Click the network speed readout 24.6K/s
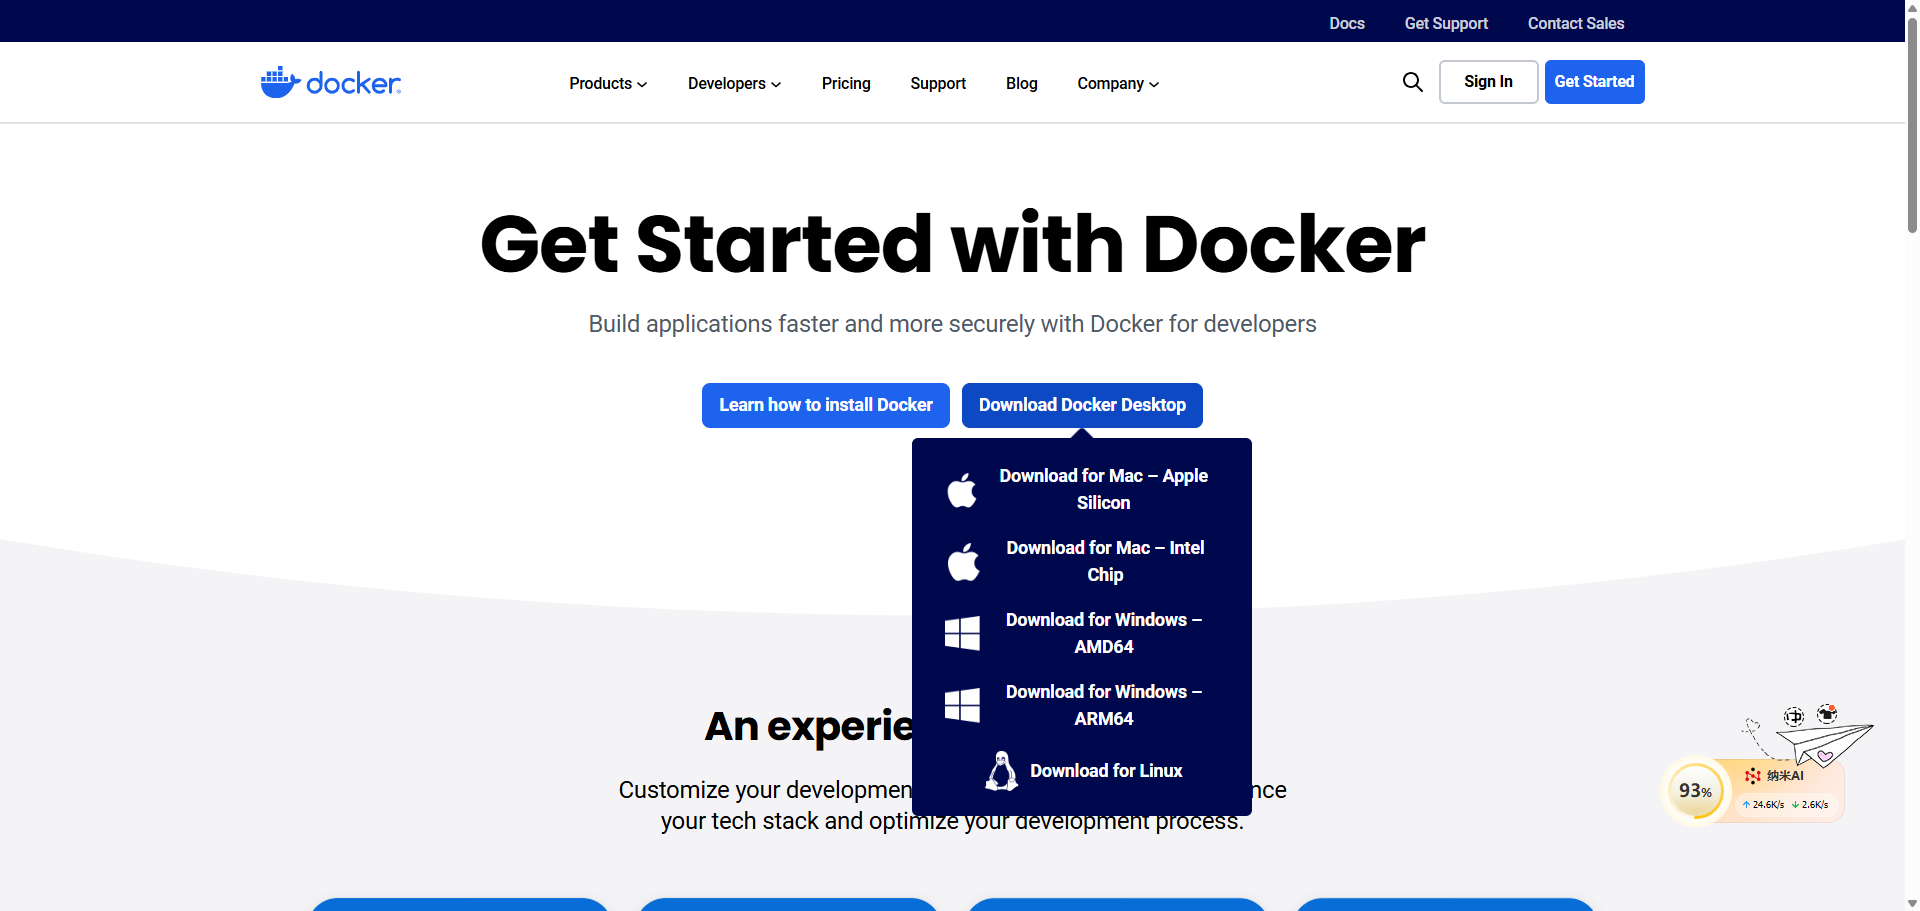The width and height of the screenshot is (1920, 911). coord(1764,804)
